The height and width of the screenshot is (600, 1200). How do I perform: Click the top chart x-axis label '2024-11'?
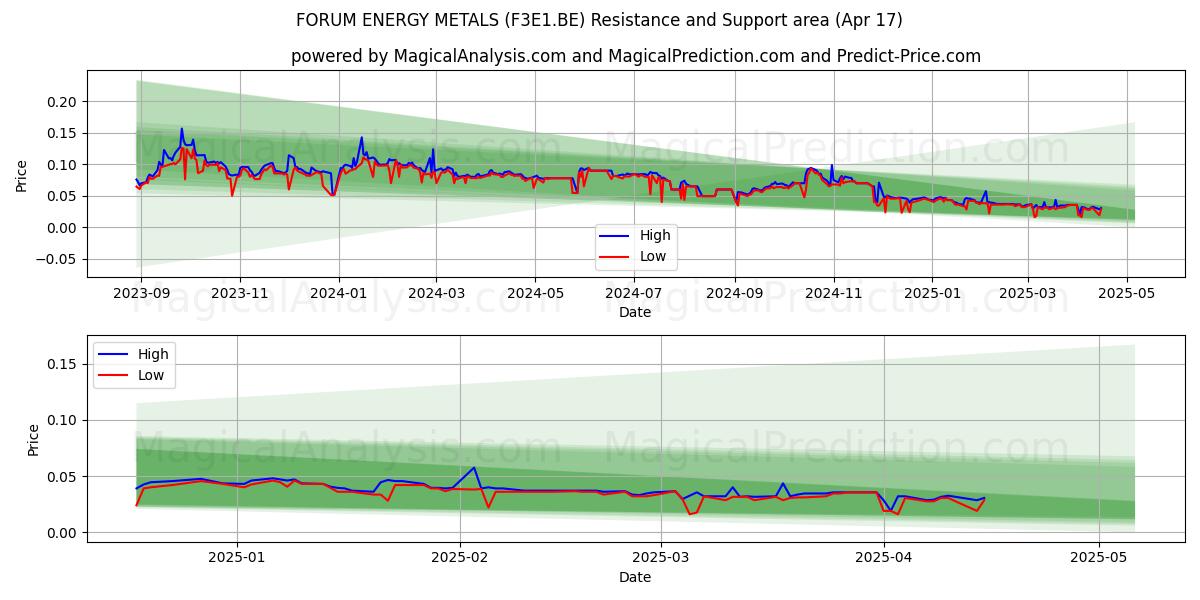tap(833, 293)
